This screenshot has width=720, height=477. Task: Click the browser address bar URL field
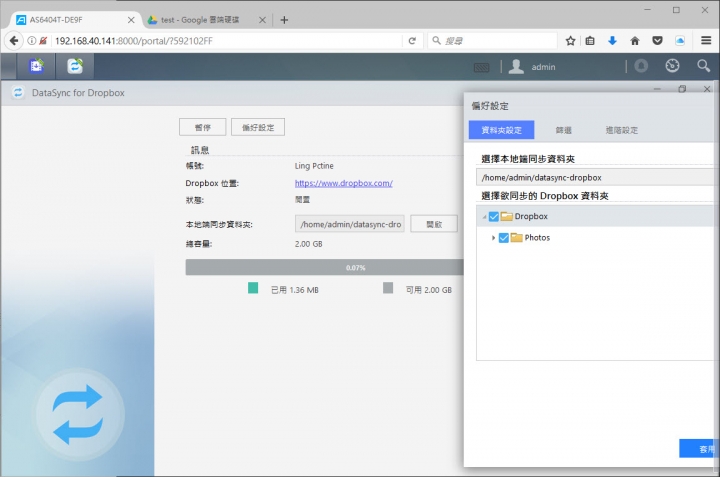click(x=227, y=41)
